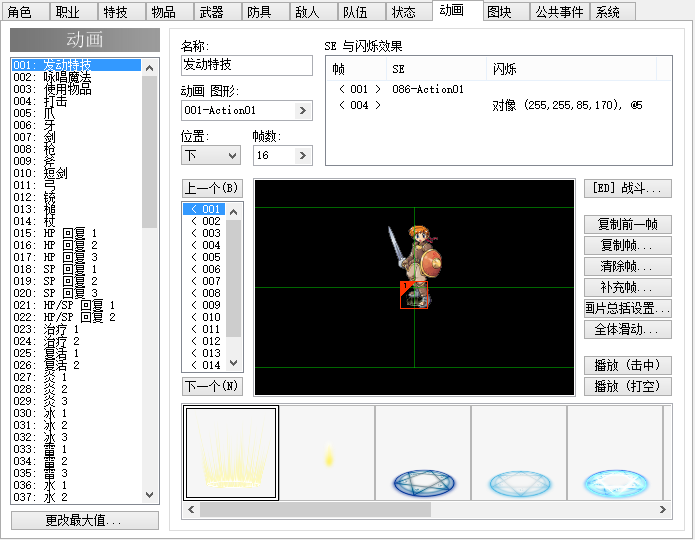This screenshot has height=540, width=695.
Task: Select animation 010: 短剑
Action: (76, 173)
